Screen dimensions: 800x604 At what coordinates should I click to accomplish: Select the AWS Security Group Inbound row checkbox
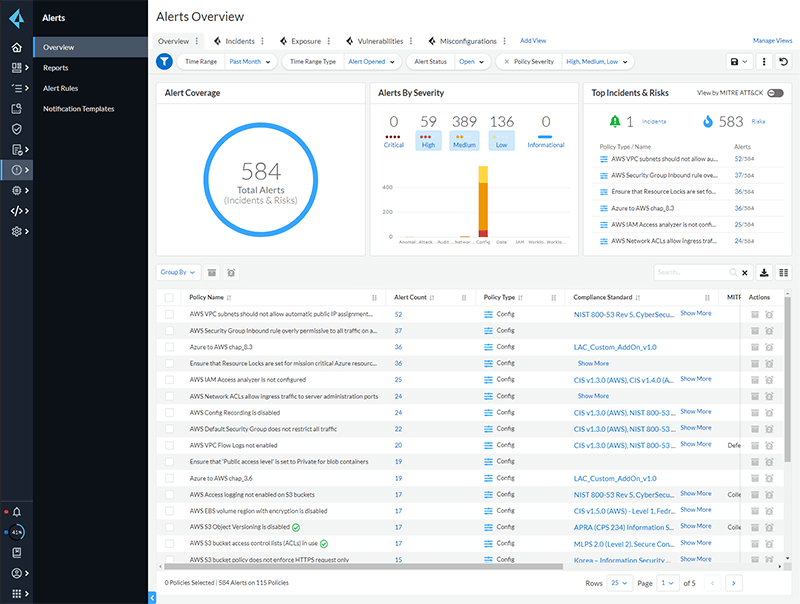(169, 331)
